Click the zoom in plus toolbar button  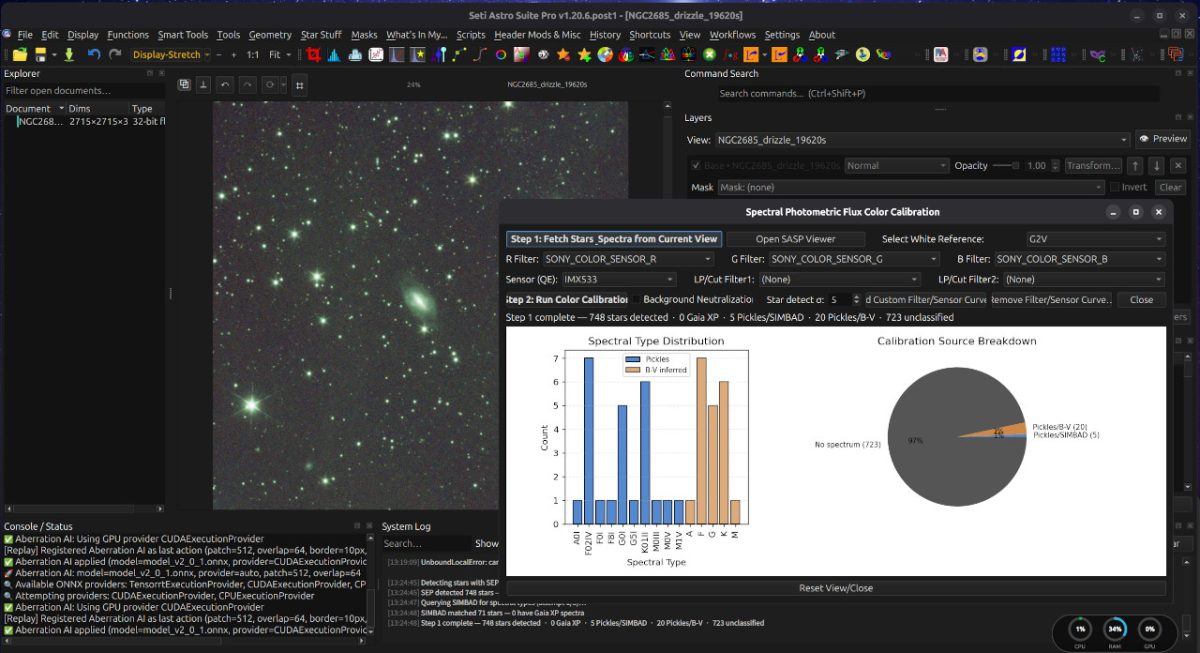[234, 55]
